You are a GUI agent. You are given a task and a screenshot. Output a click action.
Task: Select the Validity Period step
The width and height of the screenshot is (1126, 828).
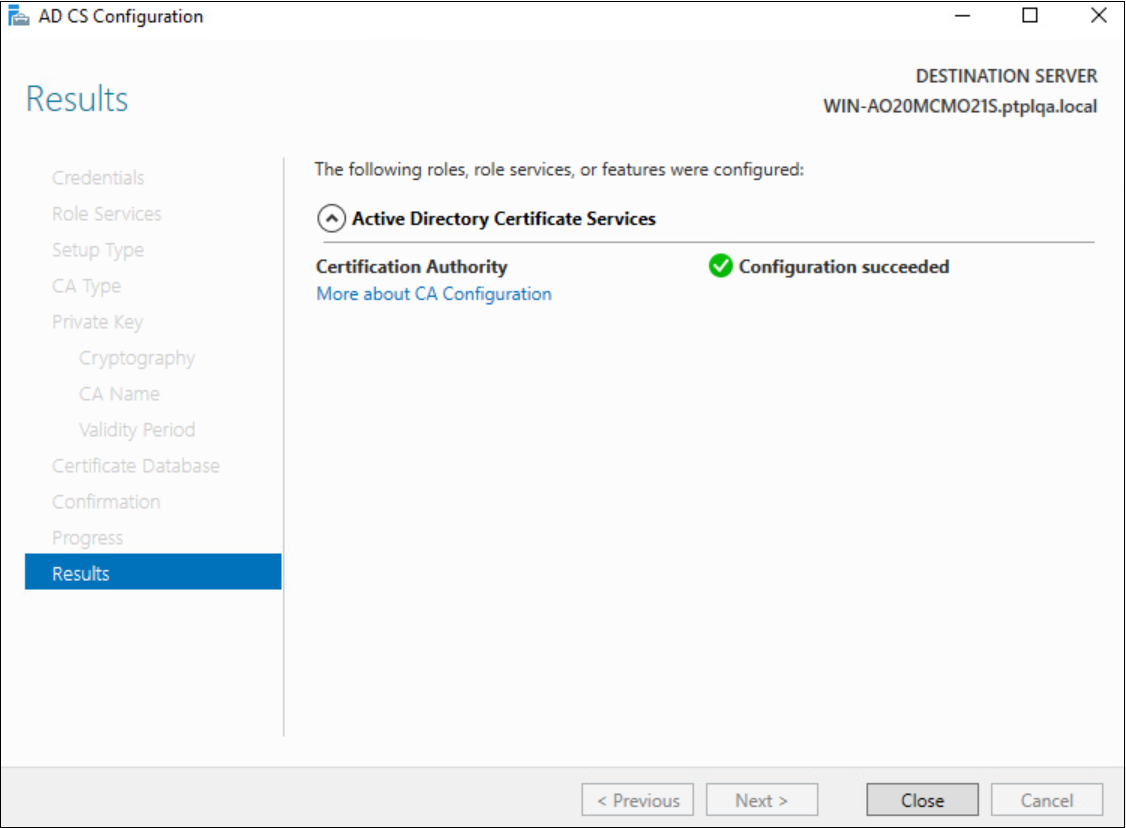click(x=137, y=430)
